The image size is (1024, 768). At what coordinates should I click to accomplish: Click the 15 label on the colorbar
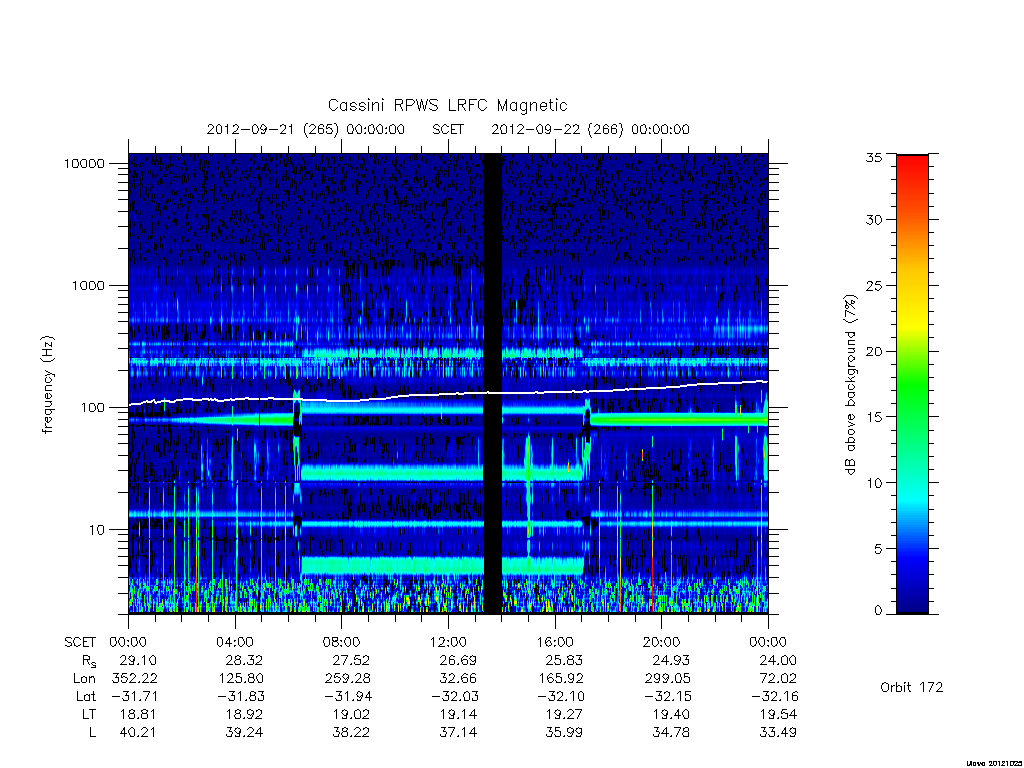tap(874, 417)
